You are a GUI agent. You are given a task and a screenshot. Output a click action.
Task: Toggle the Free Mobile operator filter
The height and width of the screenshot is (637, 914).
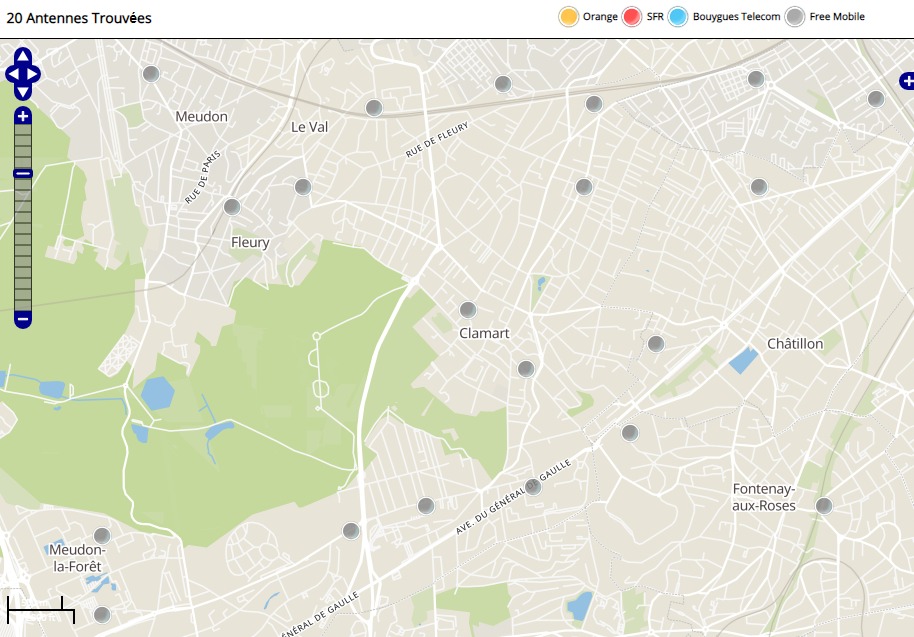coord(795,17)
